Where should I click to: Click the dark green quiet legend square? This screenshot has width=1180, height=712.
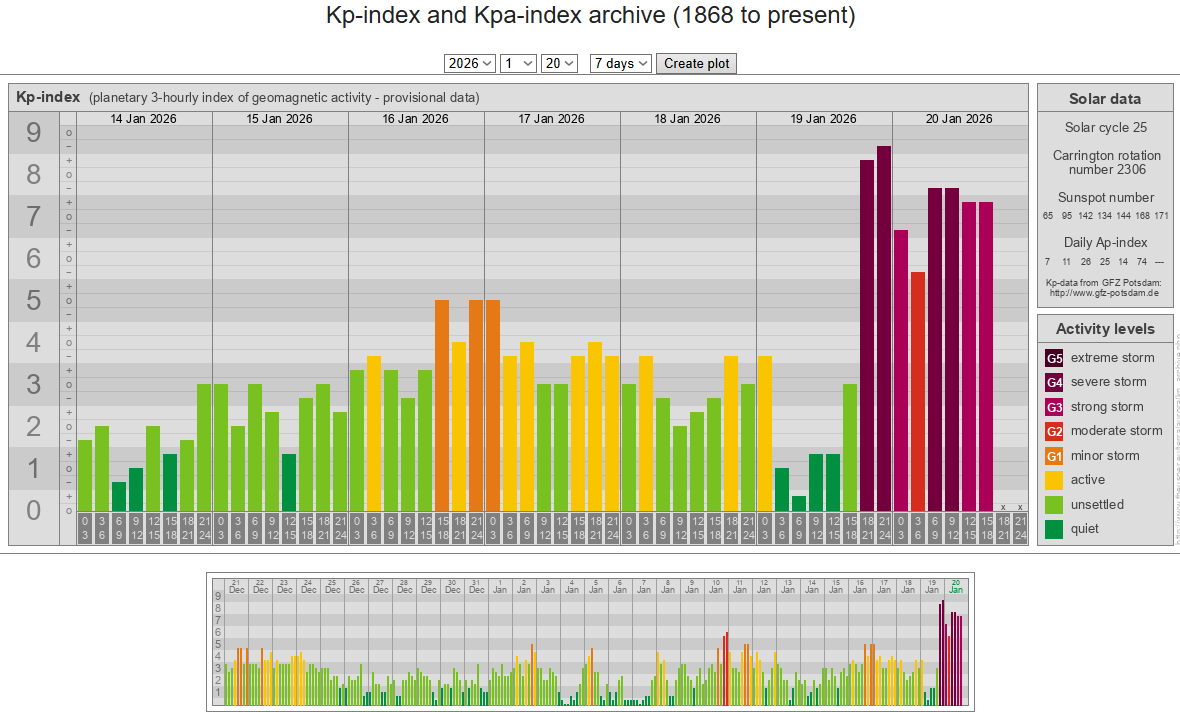tap(1054, 529)
